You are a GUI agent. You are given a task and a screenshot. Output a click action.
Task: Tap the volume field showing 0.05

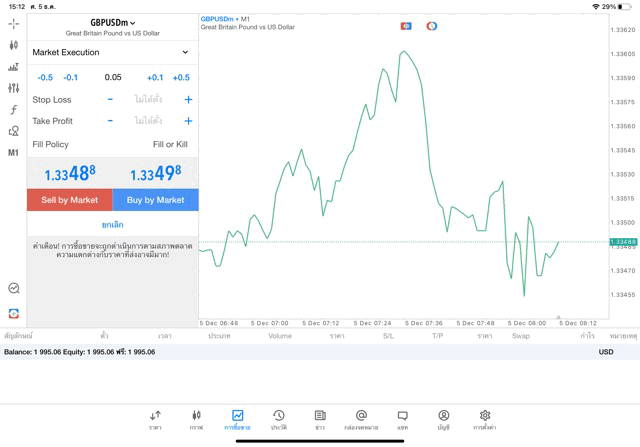pos(112,77)
